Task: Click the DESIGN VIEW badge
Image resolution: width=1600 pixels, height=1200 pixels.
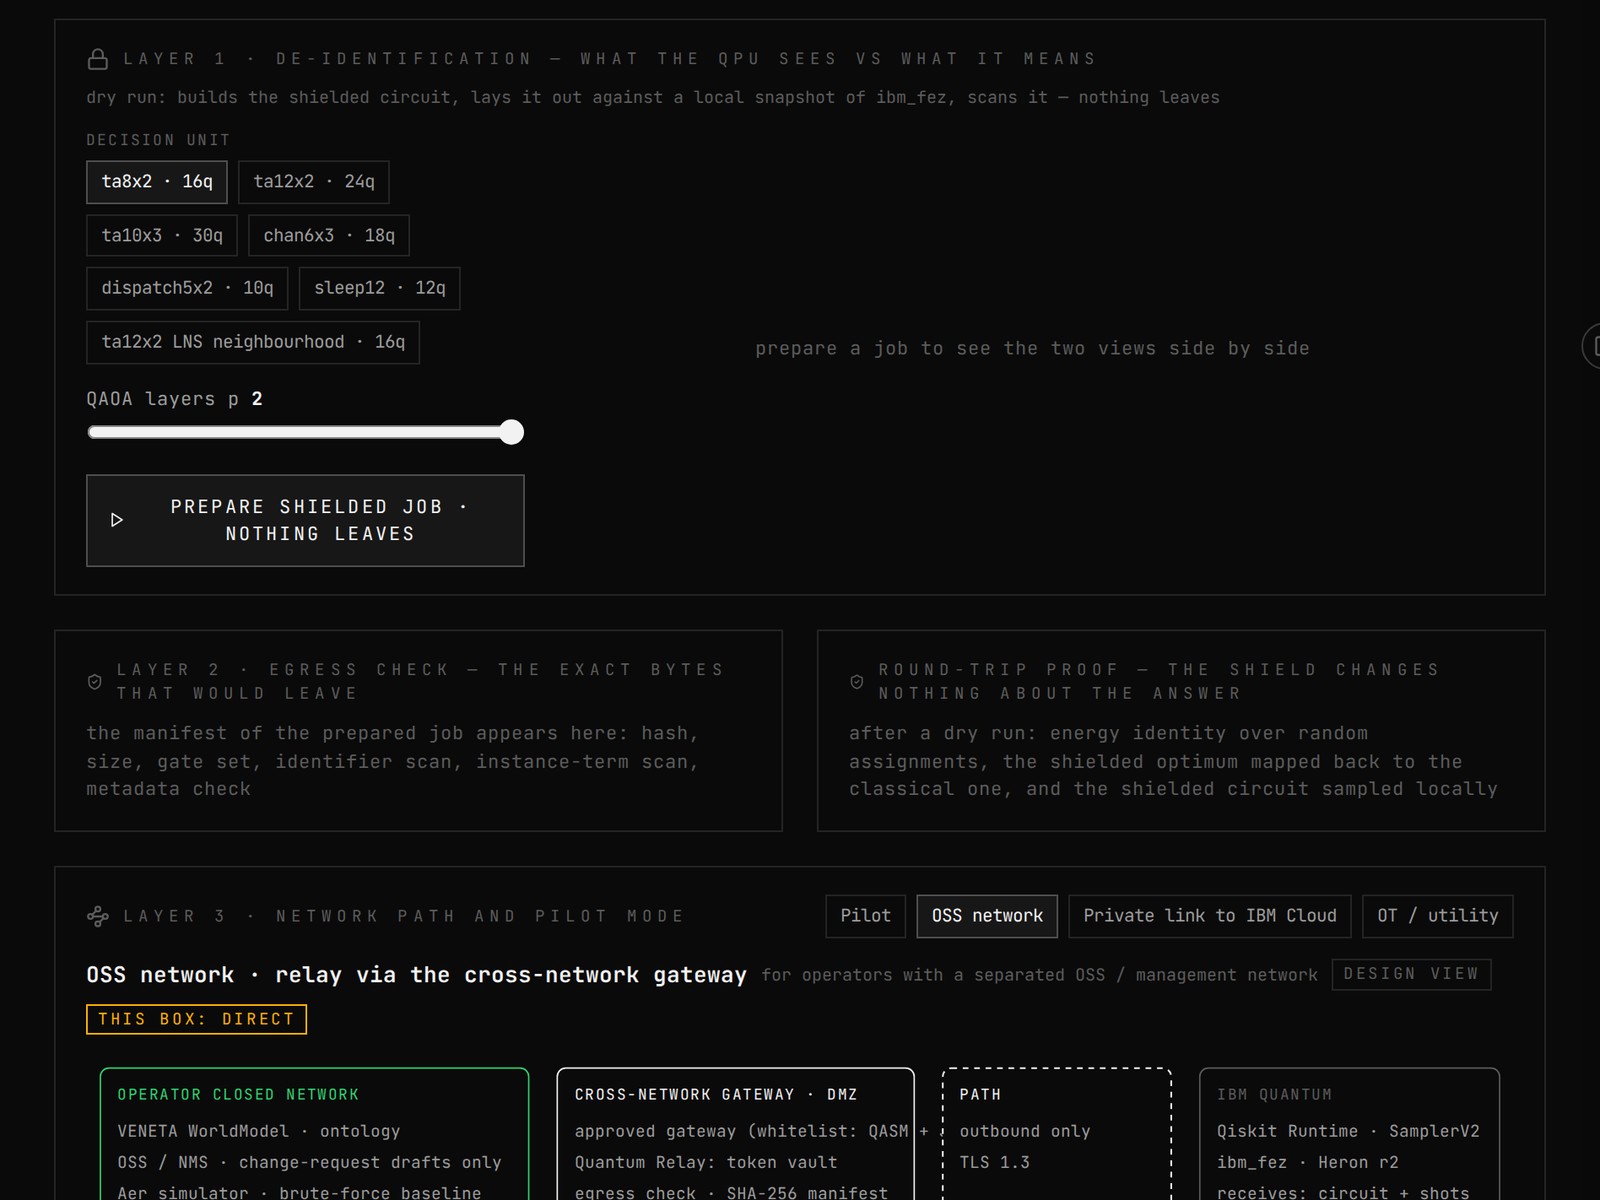Action: coord(1411,974)
